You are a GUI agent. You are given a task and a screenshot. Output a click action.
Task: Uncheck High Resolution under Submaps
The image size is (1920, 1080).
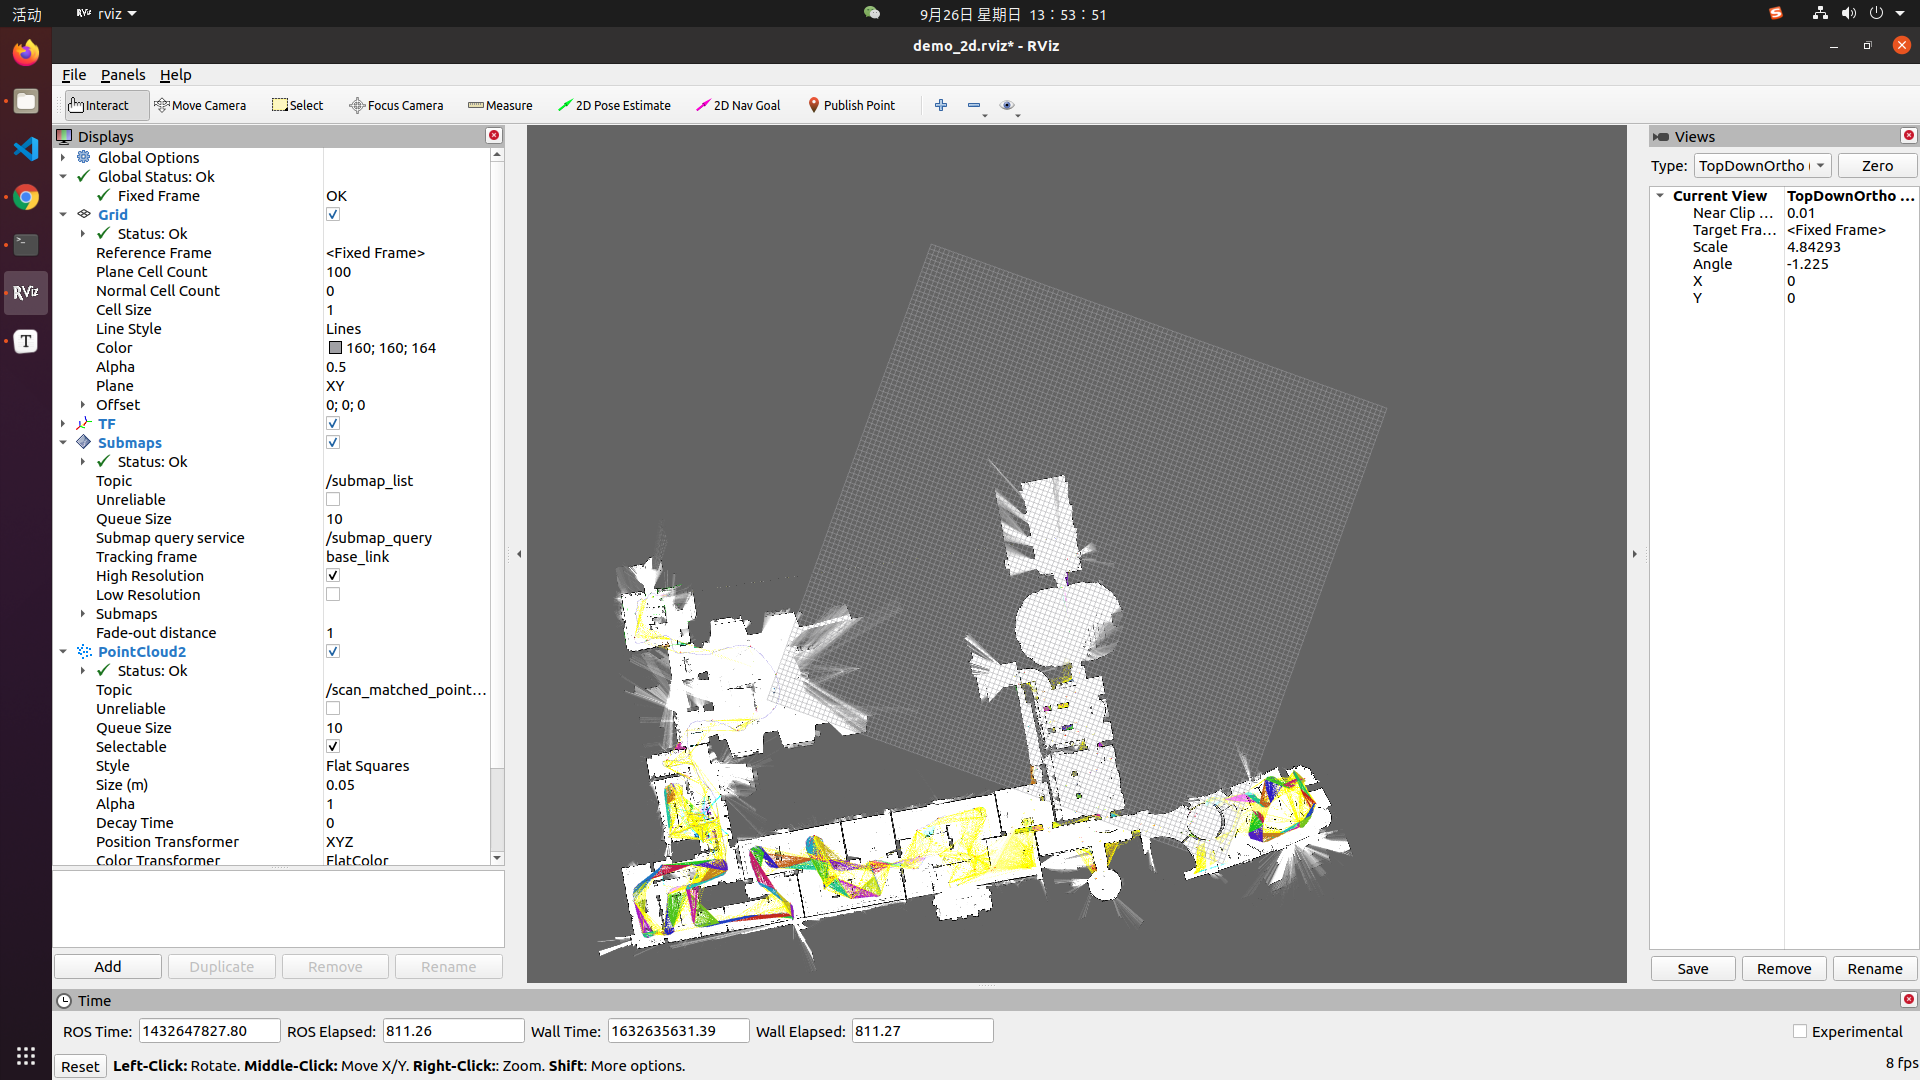(333, 575)
